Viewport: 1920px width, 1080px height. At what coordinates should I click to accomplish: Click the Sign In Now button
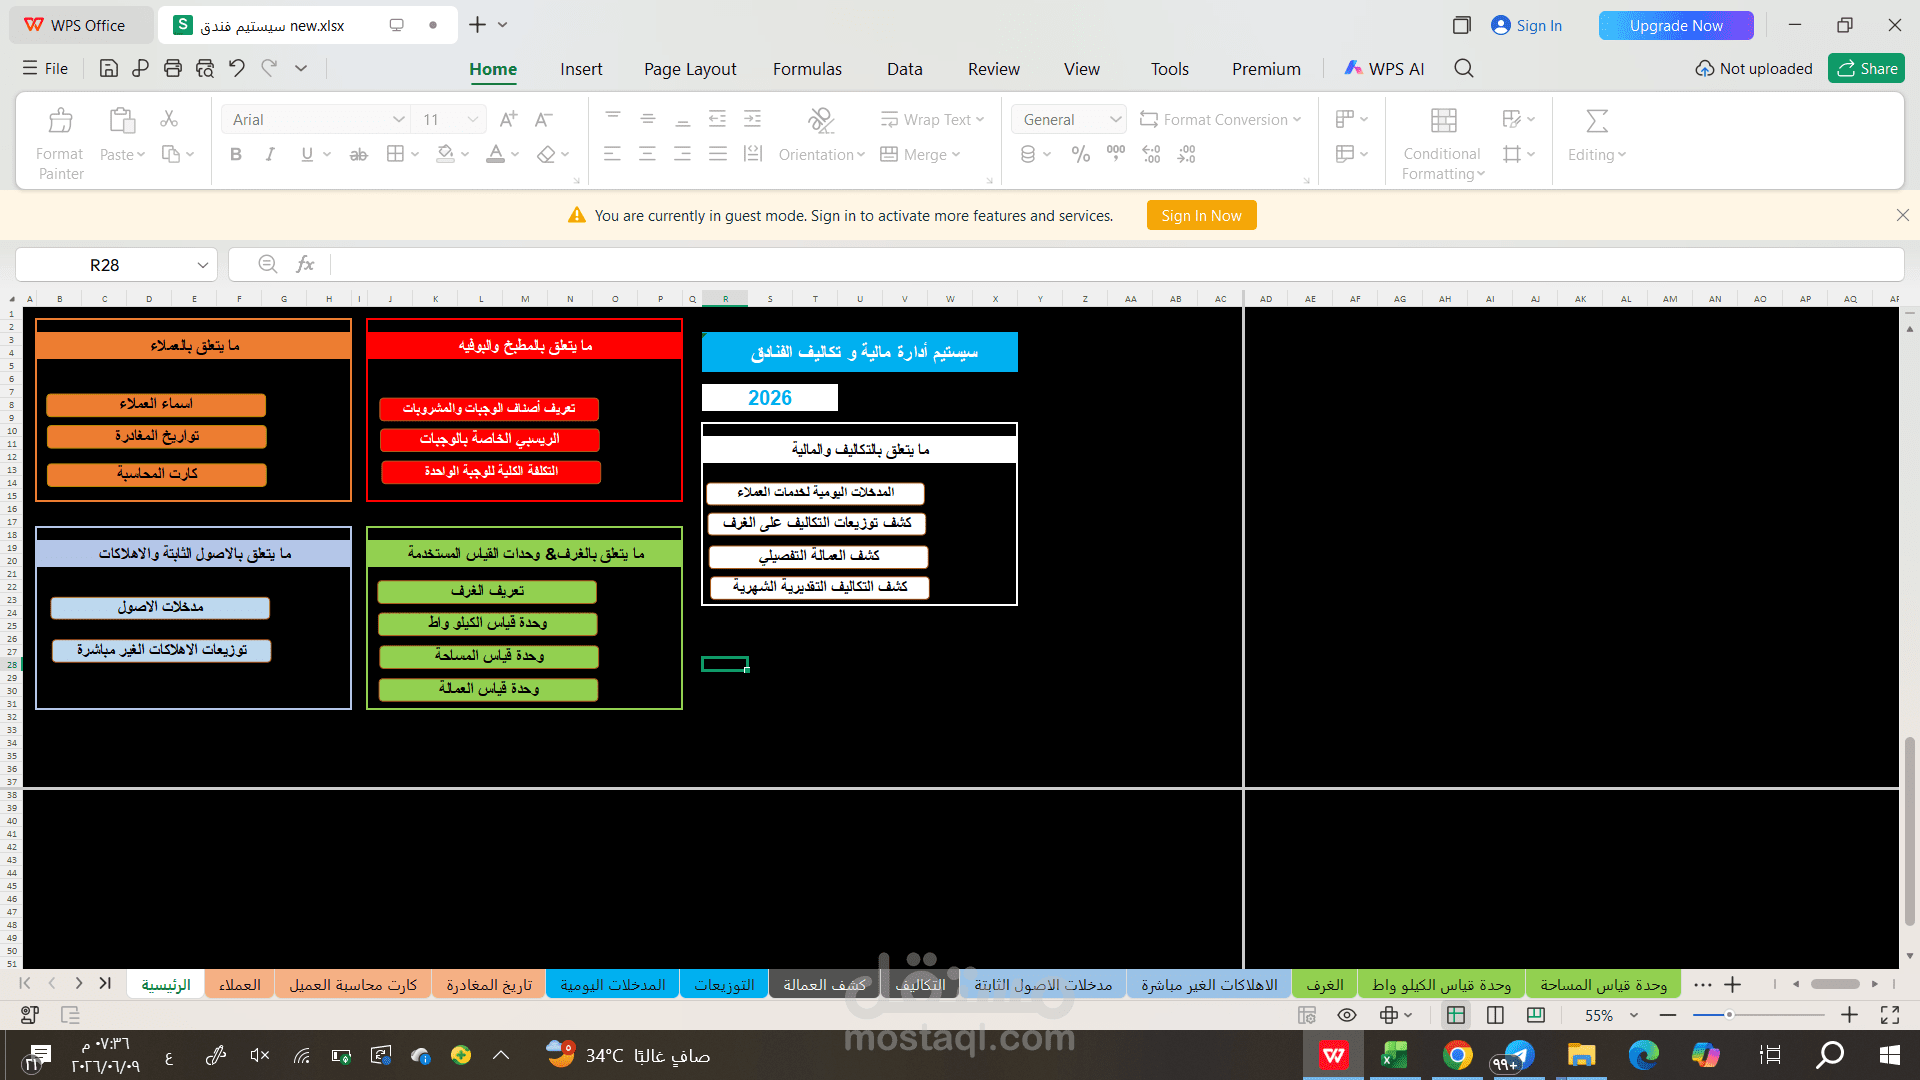point(1201,215)
